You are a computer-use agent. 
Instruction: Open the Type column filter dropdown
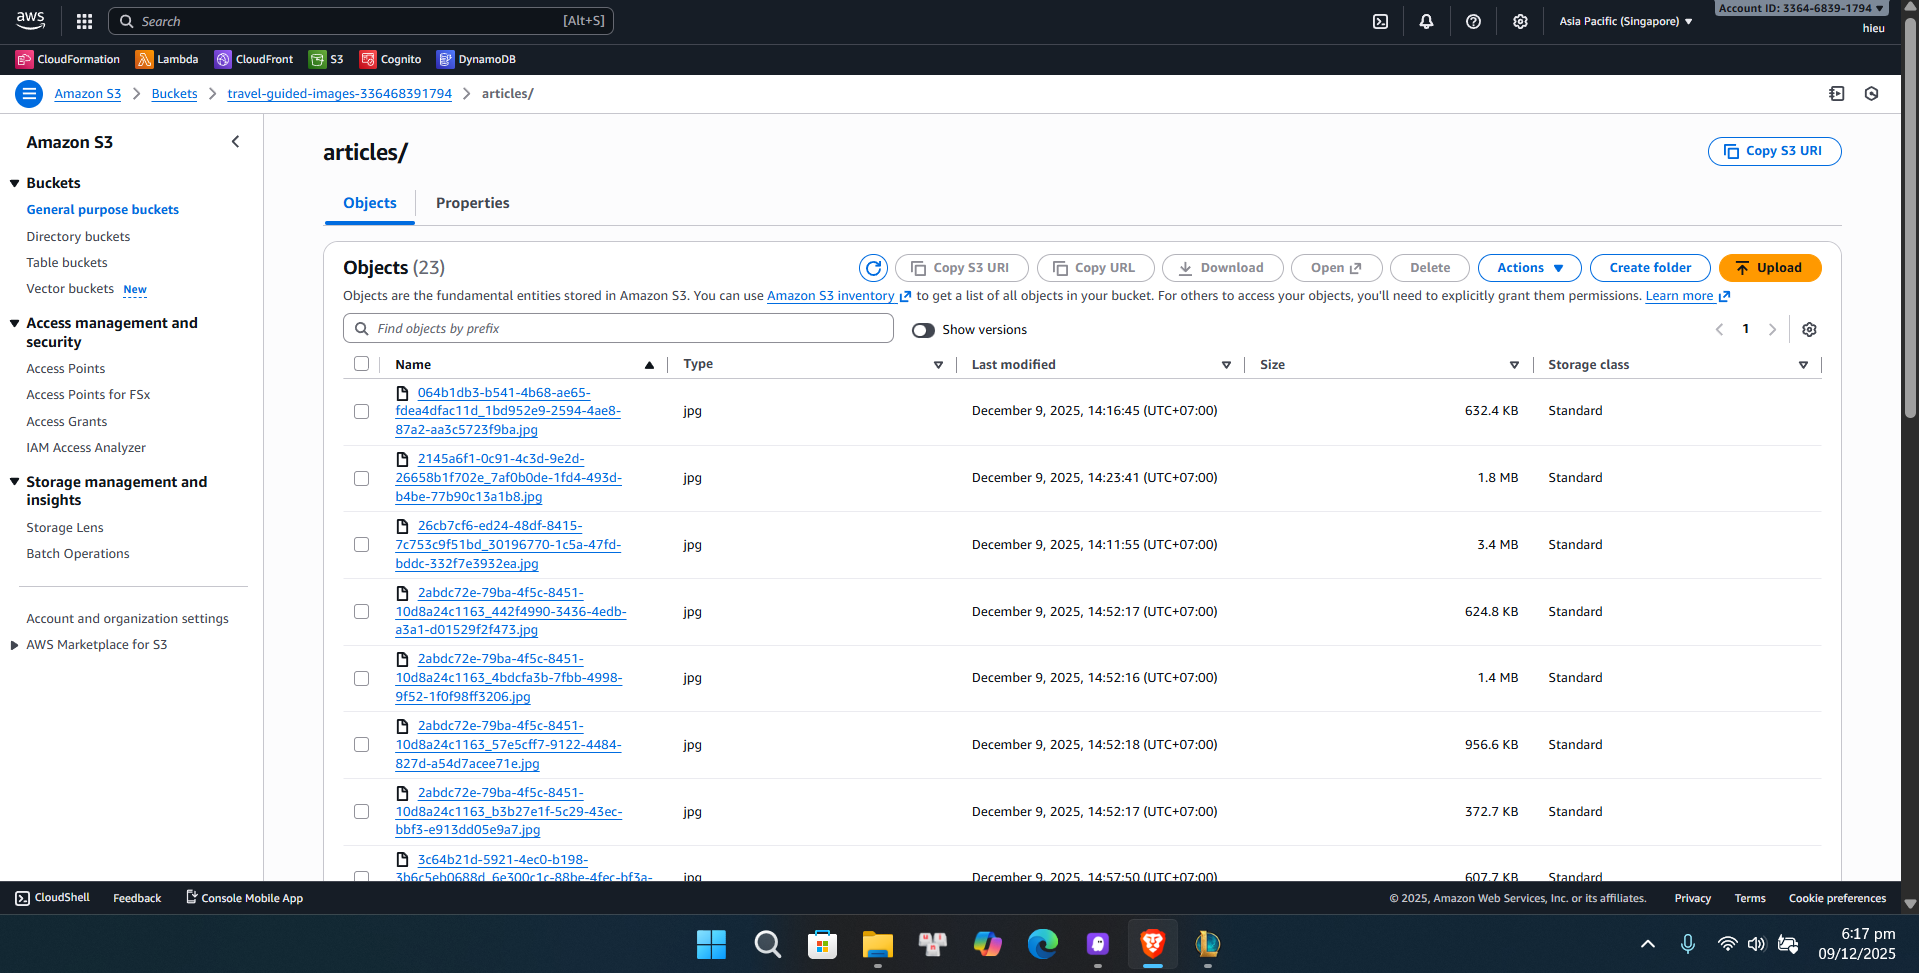click(x=937, y=365)
